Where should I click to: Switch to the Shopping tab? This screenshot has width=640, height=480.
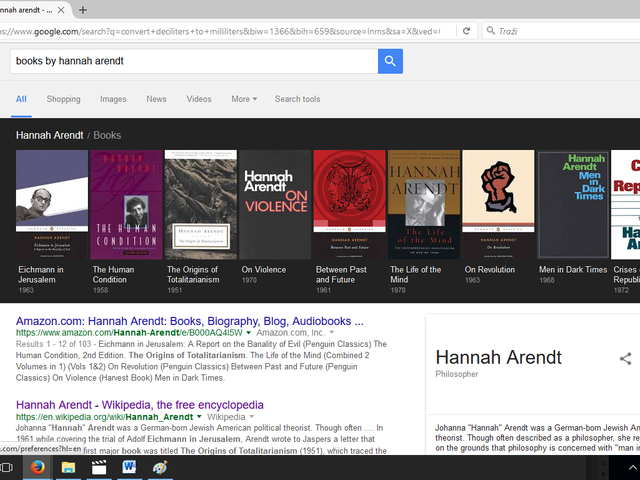(x=63, y=99)
